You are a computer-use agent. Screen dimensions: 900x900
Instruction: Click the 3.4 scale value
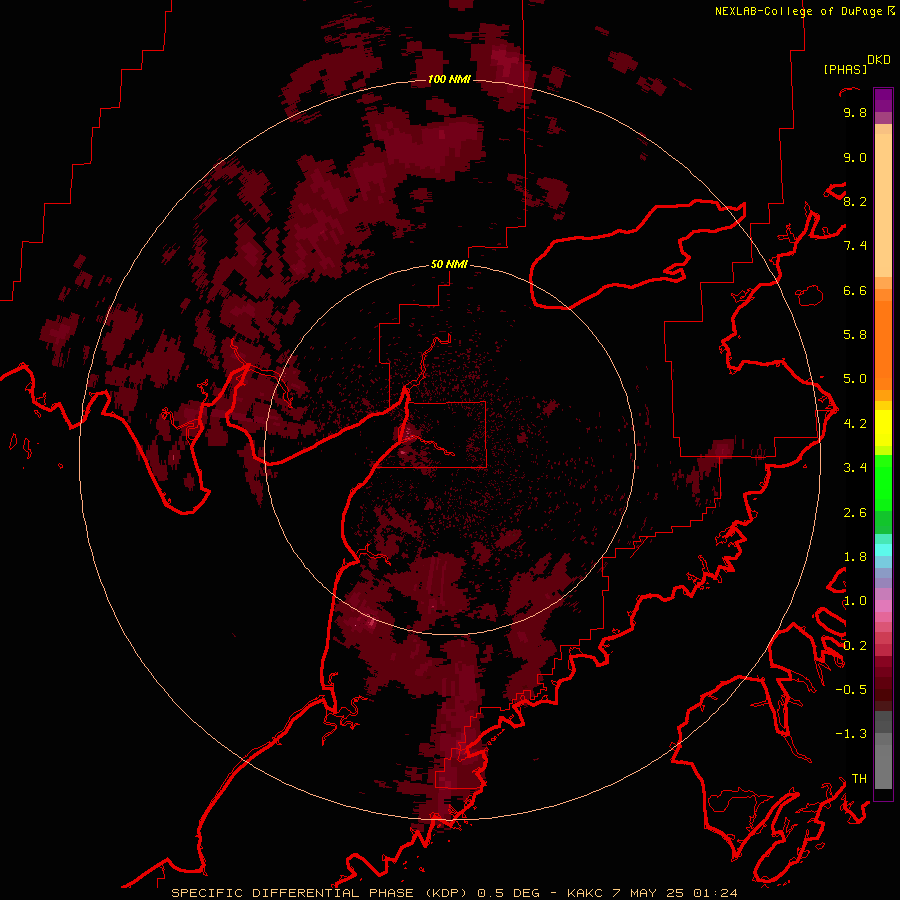pyautogui.click(x=855, y=468)
